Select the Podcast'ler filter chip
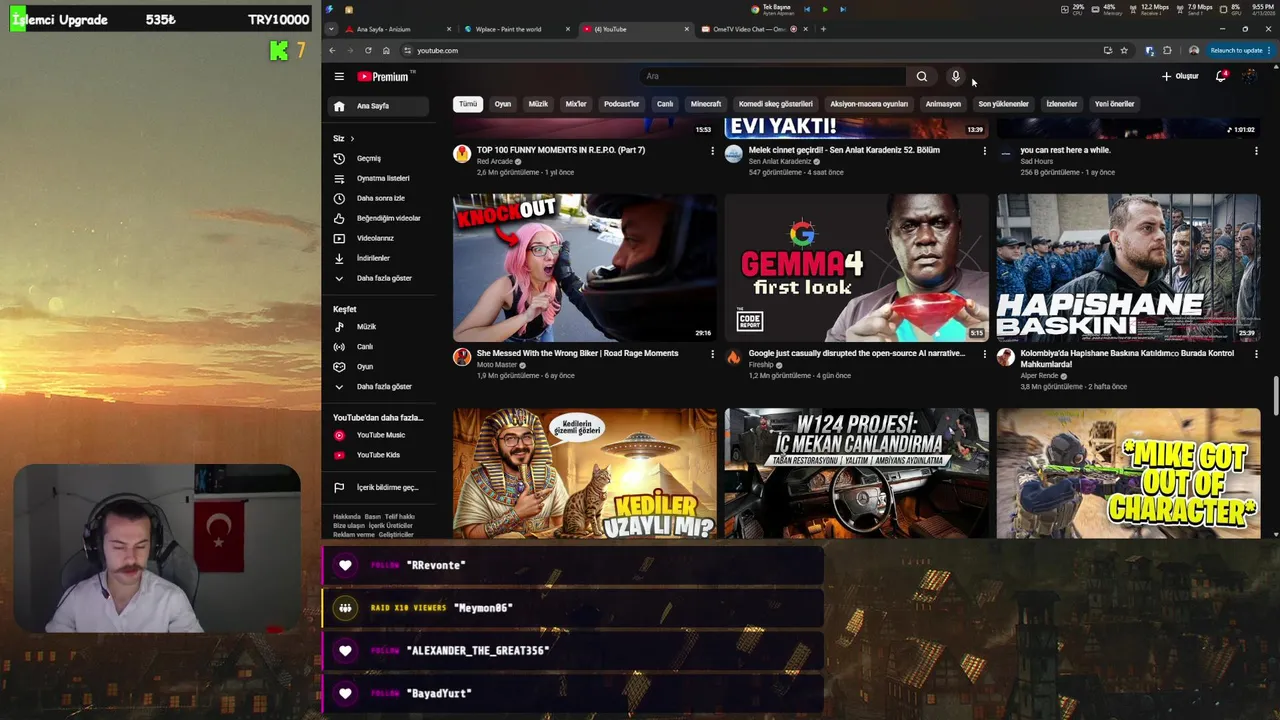This screenshot has width=1280, height=720. pos(621,104)
